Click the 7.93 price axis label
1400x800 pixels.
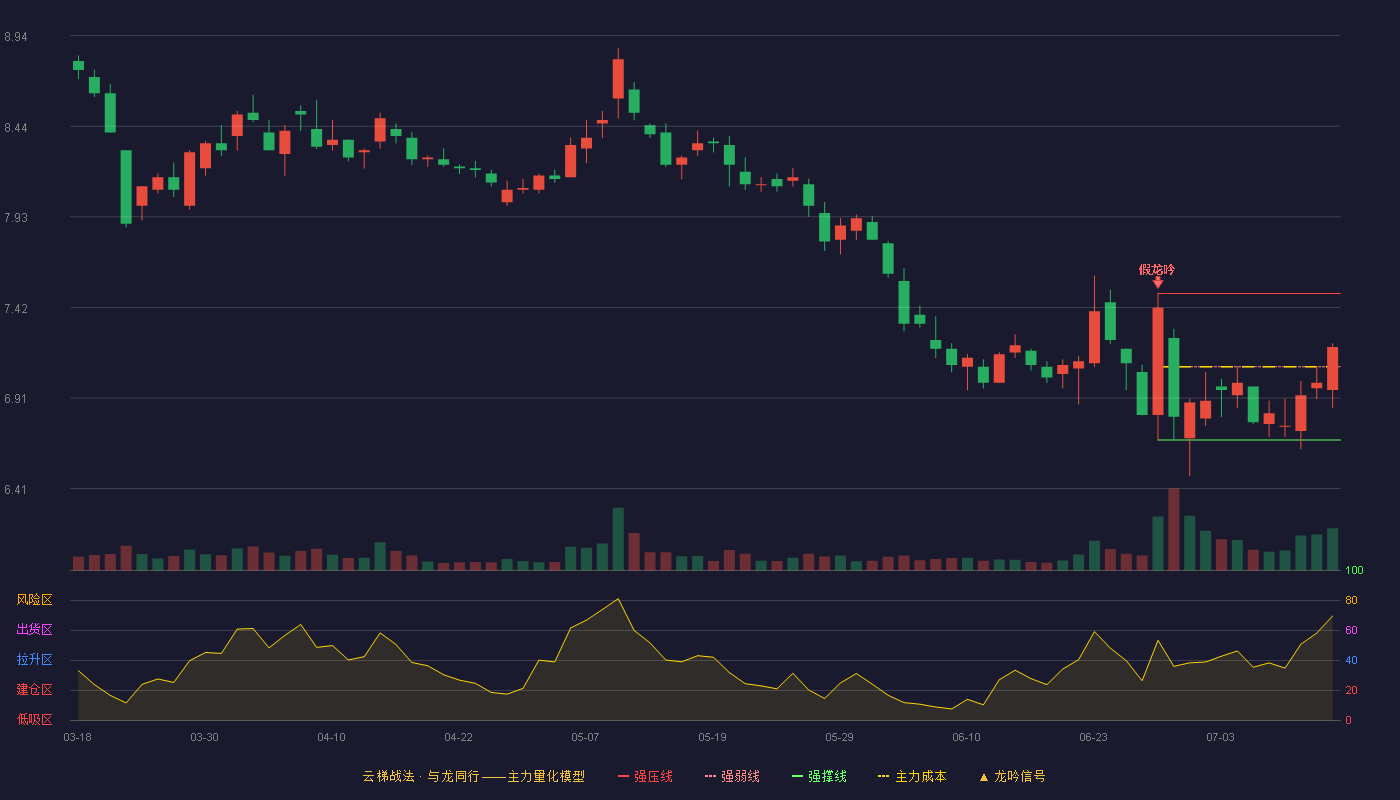(16, 218)
